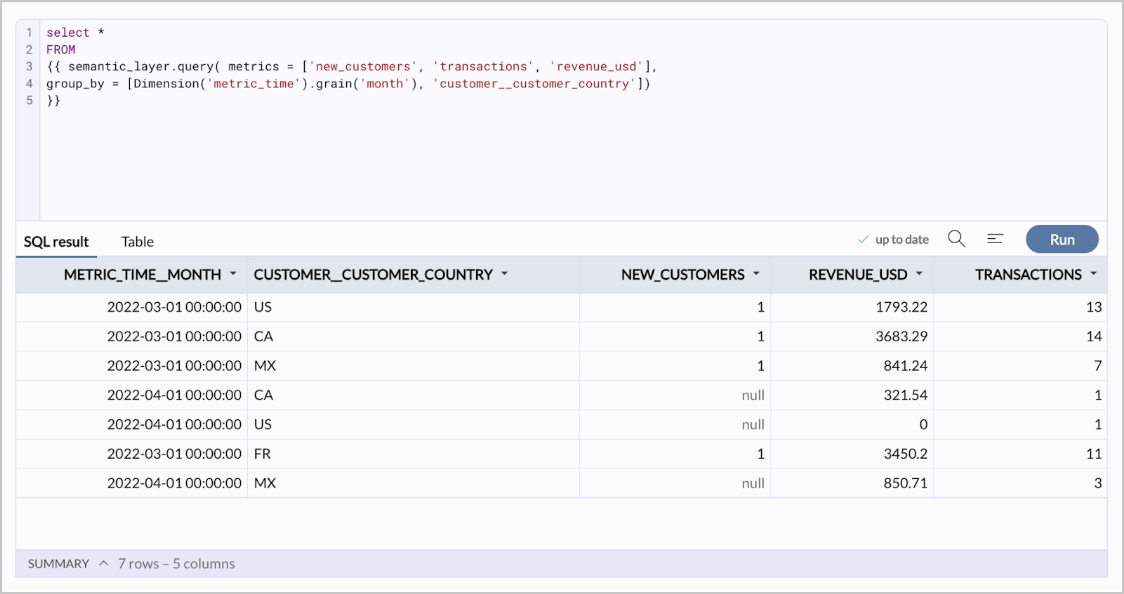1124x594 pixels.
Task: Switch to the SQL result tab
Action: [56, 241]
